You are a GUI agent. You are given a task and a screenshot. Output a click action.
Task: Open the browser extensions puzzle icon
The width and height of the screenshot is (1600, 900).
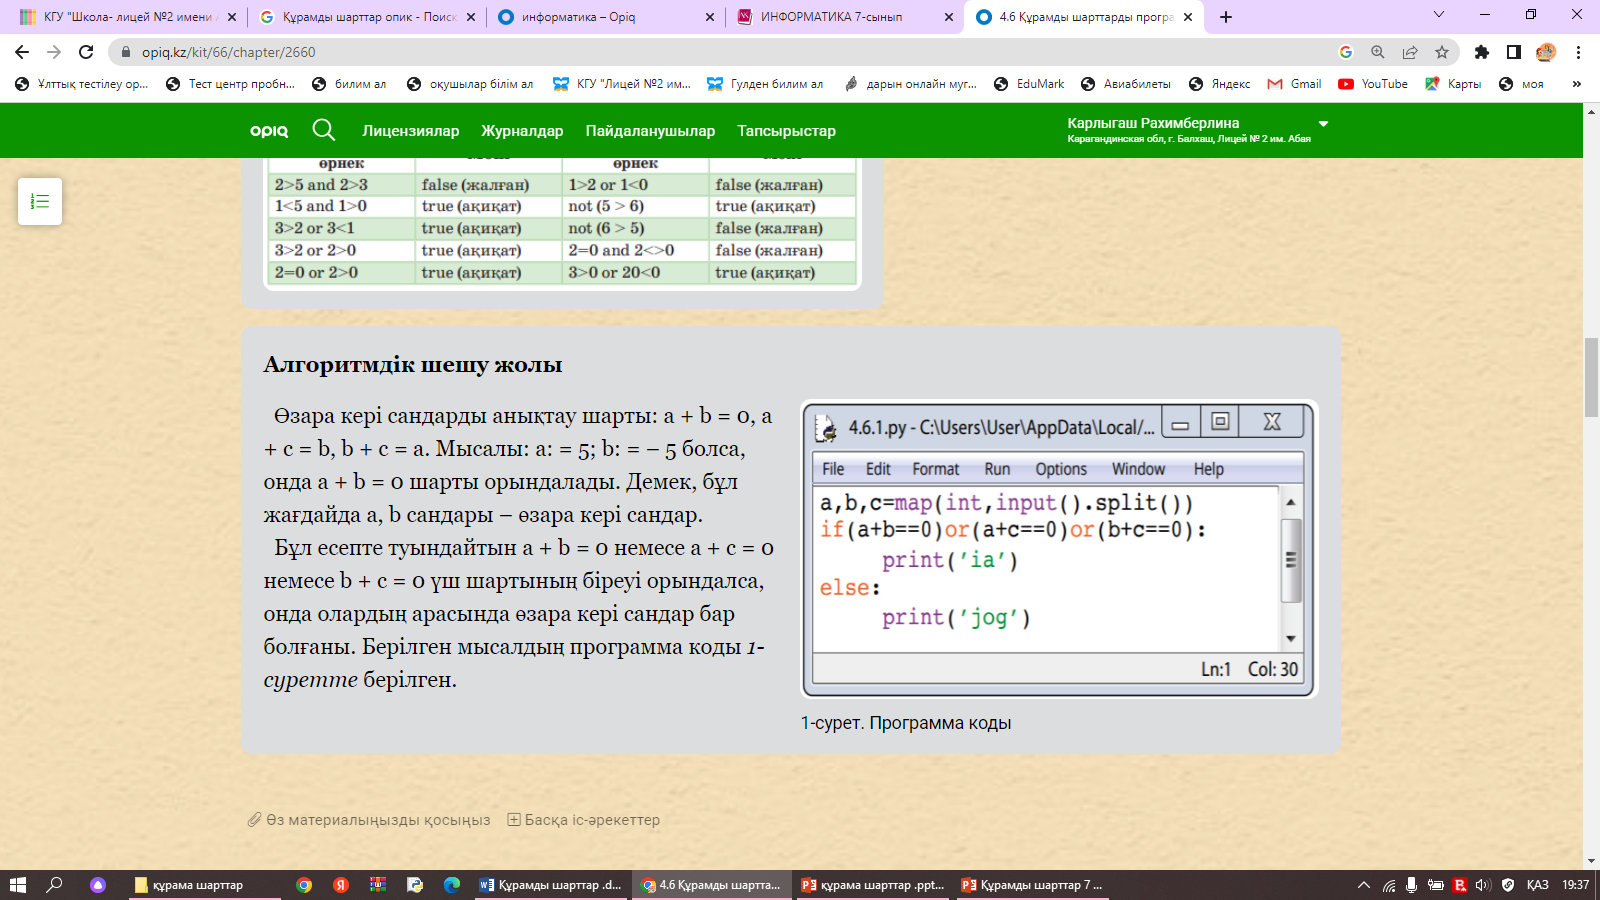1482,52
